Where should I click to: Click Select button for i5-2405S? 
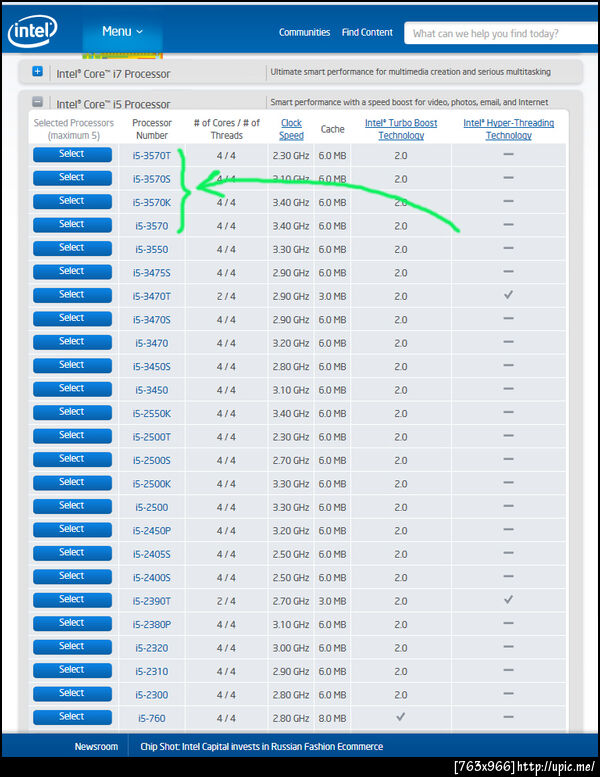pos(72,553)
